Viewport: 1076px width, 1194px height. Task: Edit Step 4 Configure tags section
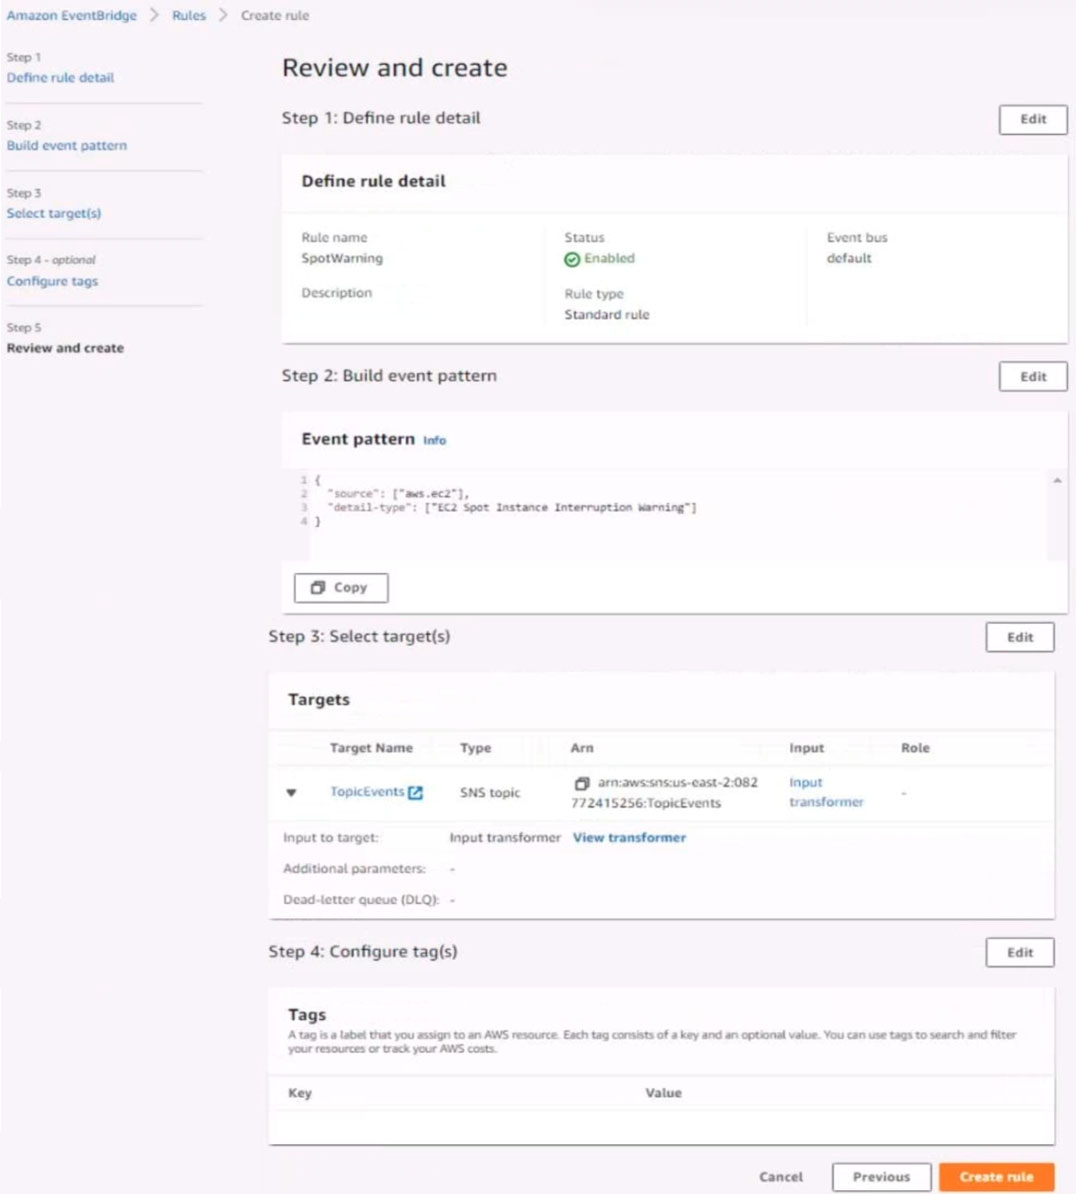click(x=1019, y=953)
